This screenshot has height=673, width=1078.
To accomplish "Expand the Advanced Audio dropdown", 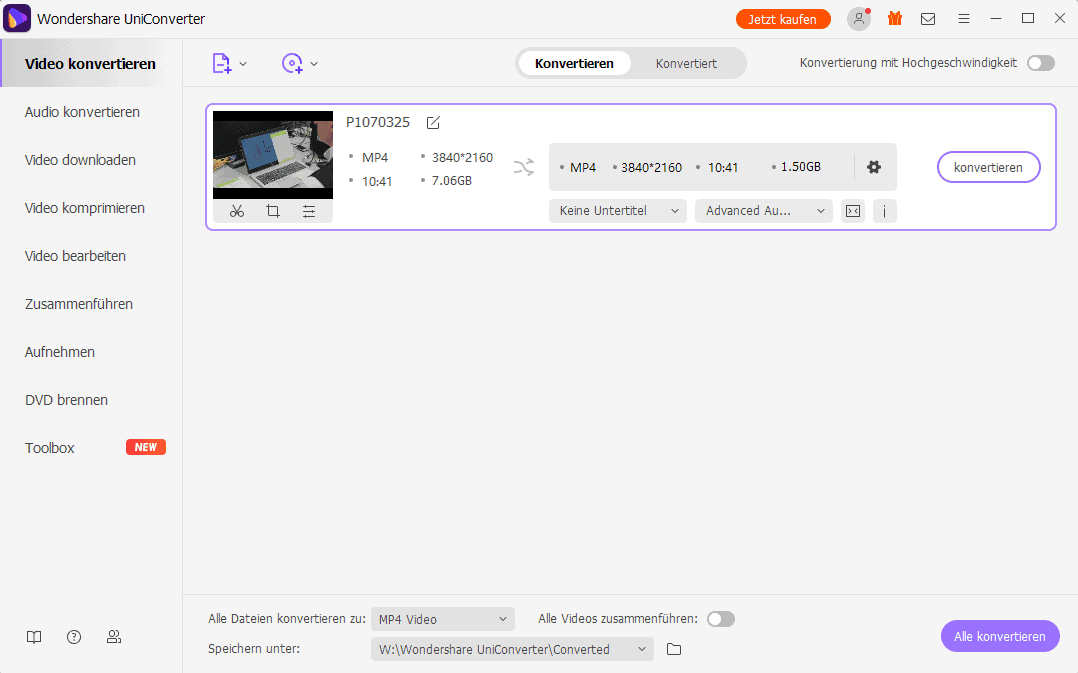I will (x=763, y=211).
